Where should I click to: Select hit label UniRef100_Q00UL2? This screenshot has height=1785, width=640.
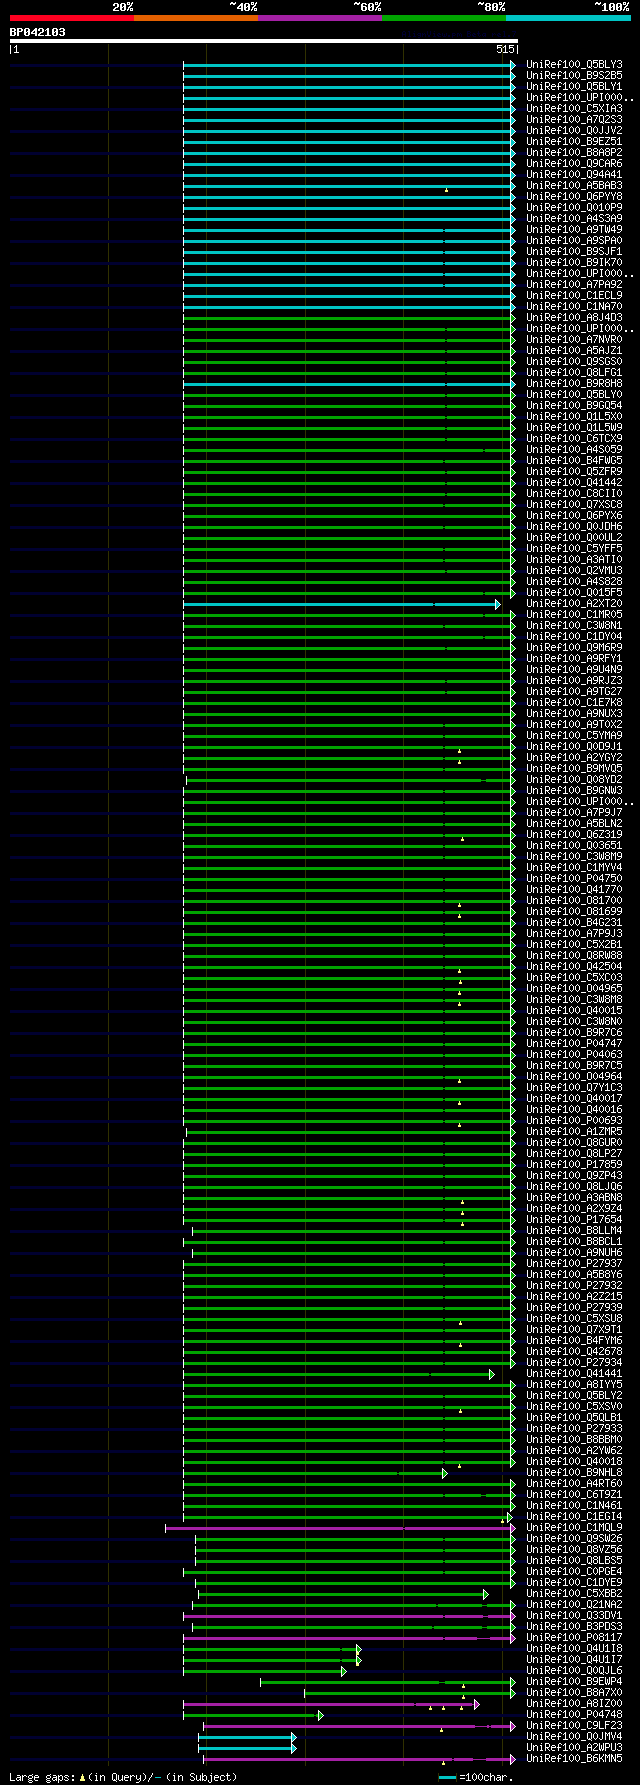click(x=574, y=538)
